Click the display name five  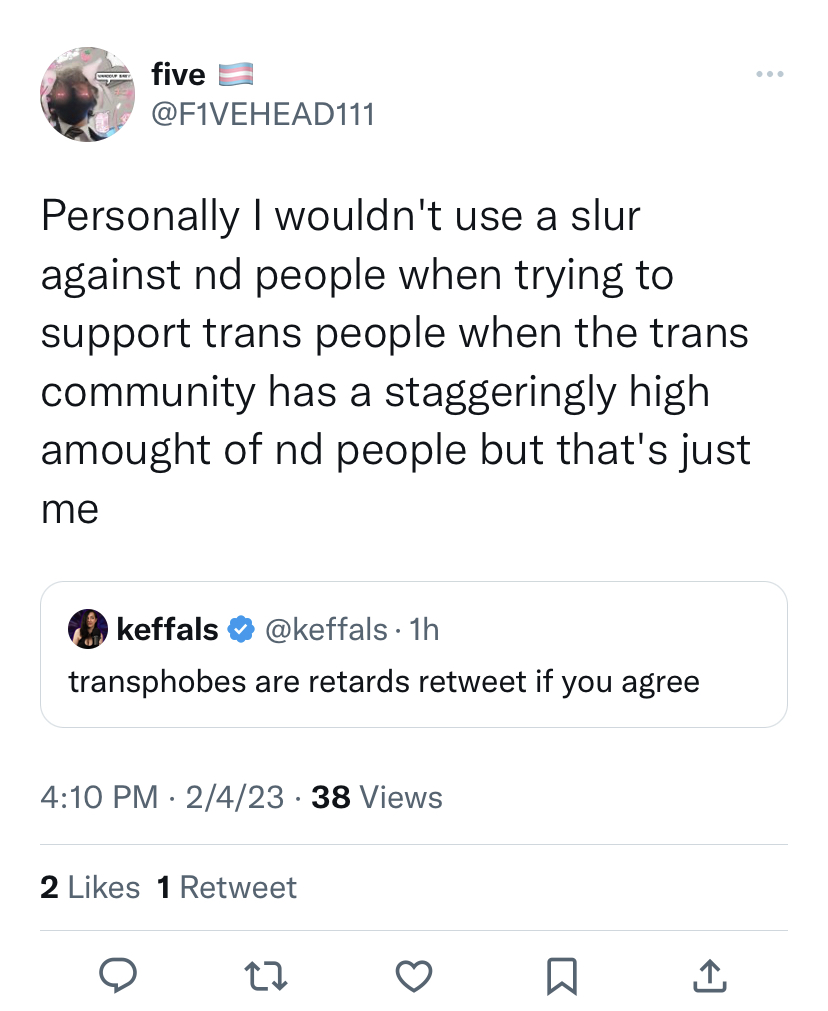click(179, 74)
